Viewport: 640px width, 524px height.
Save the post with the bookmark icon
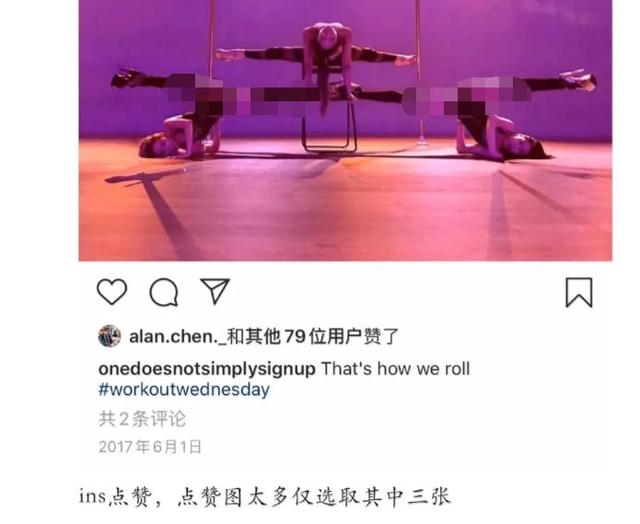click(579, 292)
